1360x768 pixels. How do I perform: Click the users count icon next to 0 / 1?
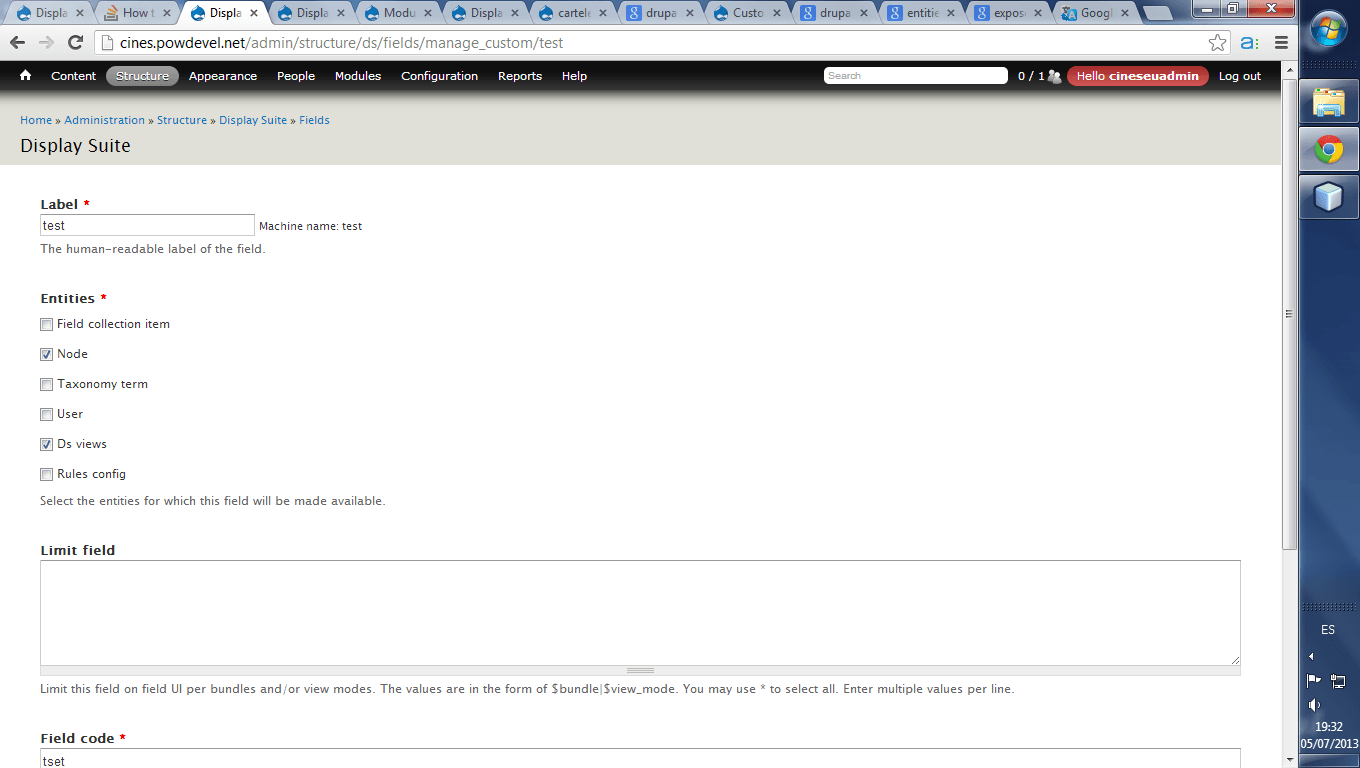[x=1054, y=76]
